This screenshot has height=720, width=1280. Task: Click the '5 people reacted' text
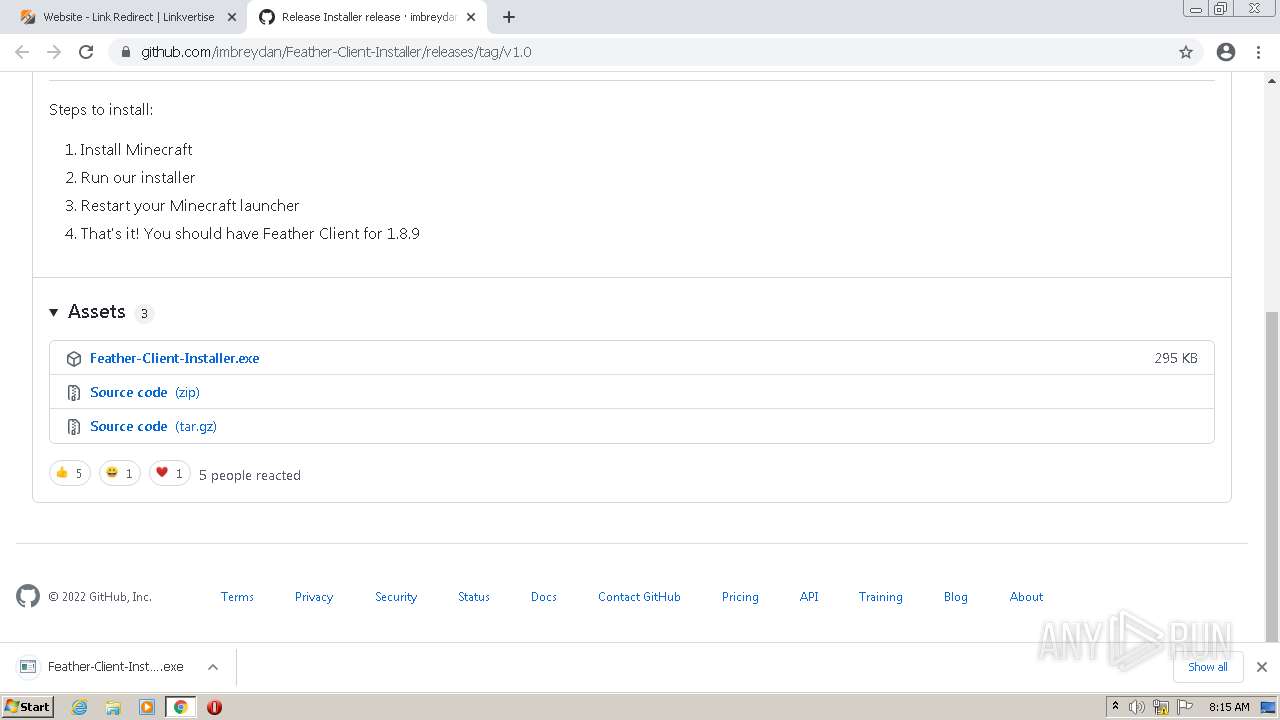(250, 475)
